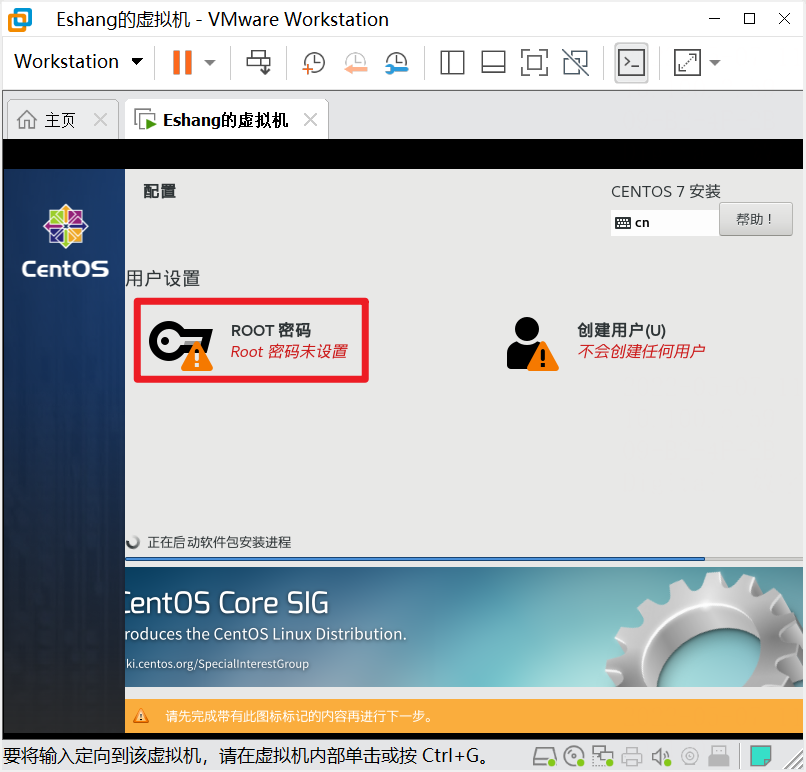Expand the power options dropdown arrow

coord(209,63)
